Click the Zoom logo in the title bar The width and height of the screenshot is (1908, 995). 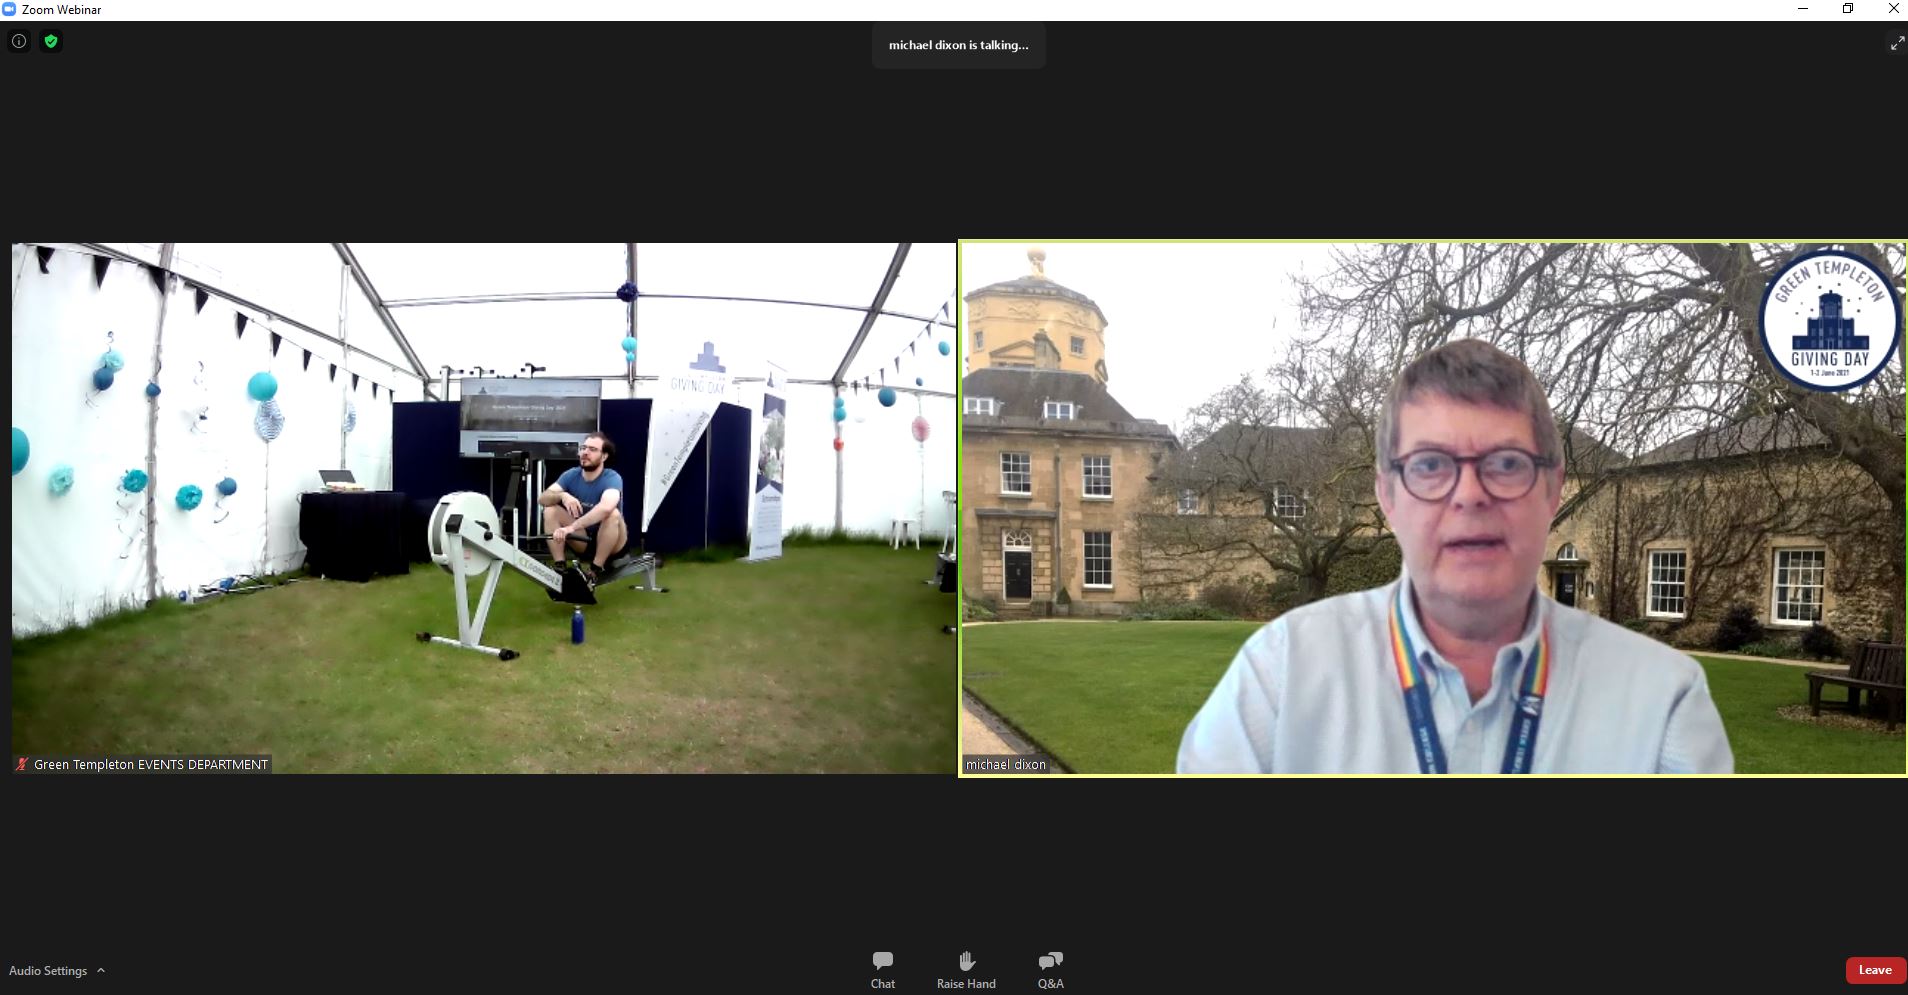[x=10, y=10]
